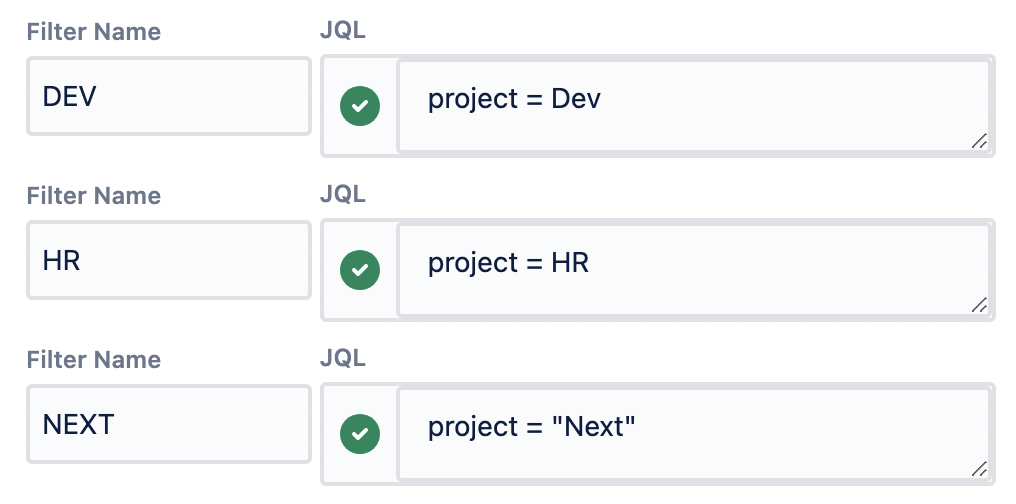Click the green checkmark next to "Next" JQL
Screen dimensions: 1016x504
pyautogui.click(x=360, y=434)
